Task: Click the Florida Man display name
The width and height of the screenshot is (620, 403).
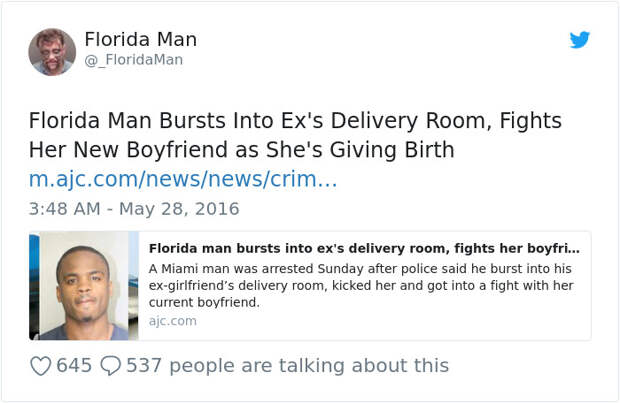Action: coord(140,40)
